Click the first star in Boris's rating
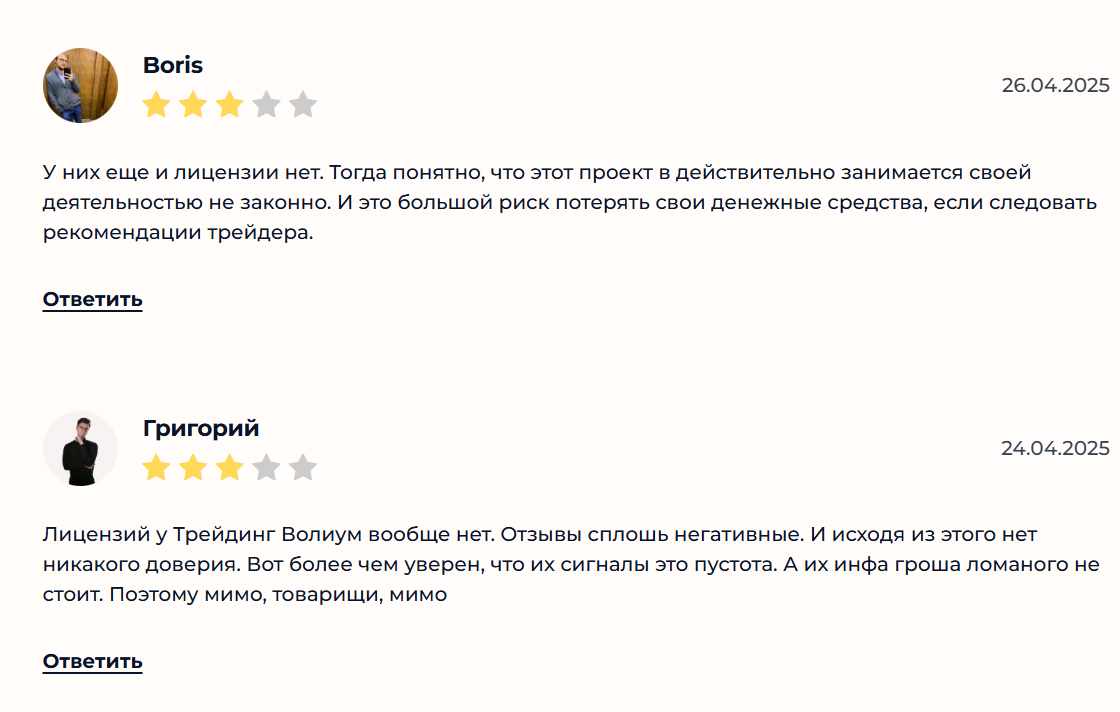 pyautogui.click(x=156, y=104)
